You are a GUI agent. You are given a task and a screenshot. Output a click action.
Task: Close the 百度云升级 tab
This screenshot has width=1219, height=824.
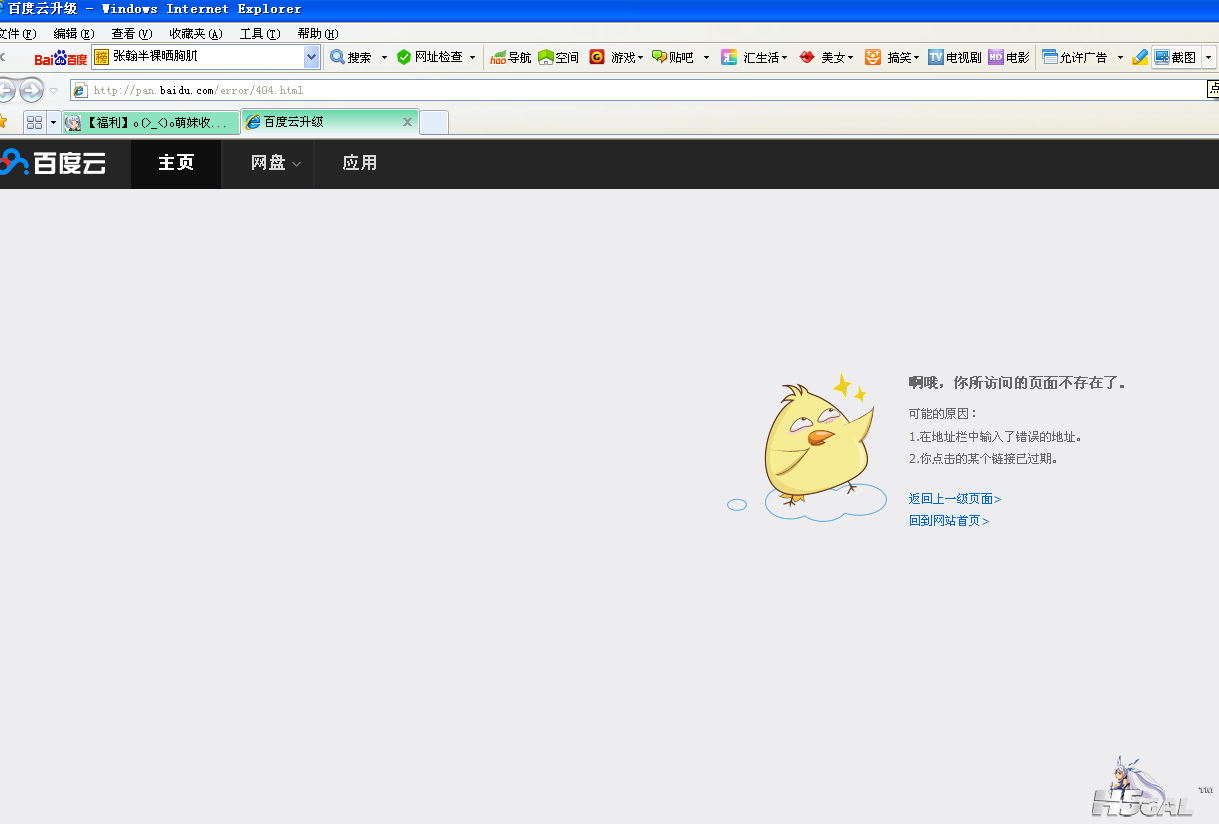(407, 122)
